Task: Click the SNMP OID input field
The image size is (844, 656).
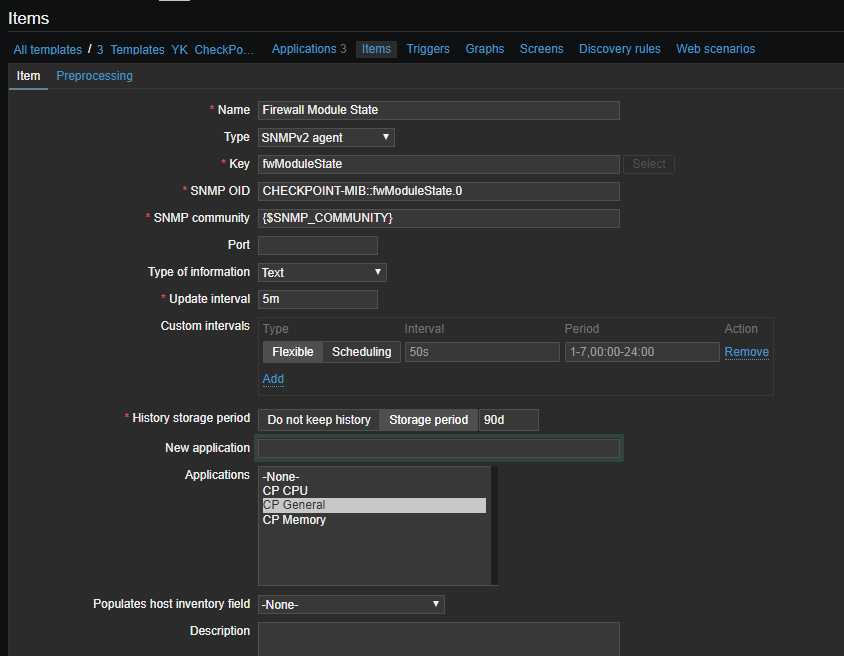Action: (438, 191)
